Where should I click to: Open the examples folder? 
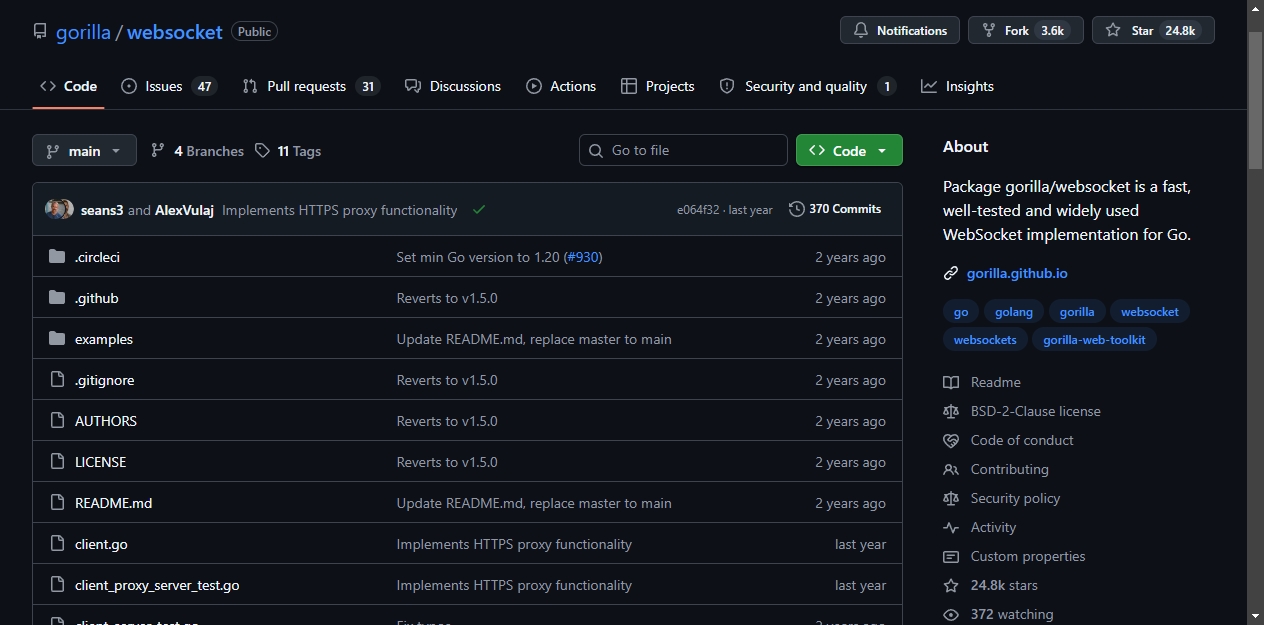pyautogui.click(x=104, y=339)
